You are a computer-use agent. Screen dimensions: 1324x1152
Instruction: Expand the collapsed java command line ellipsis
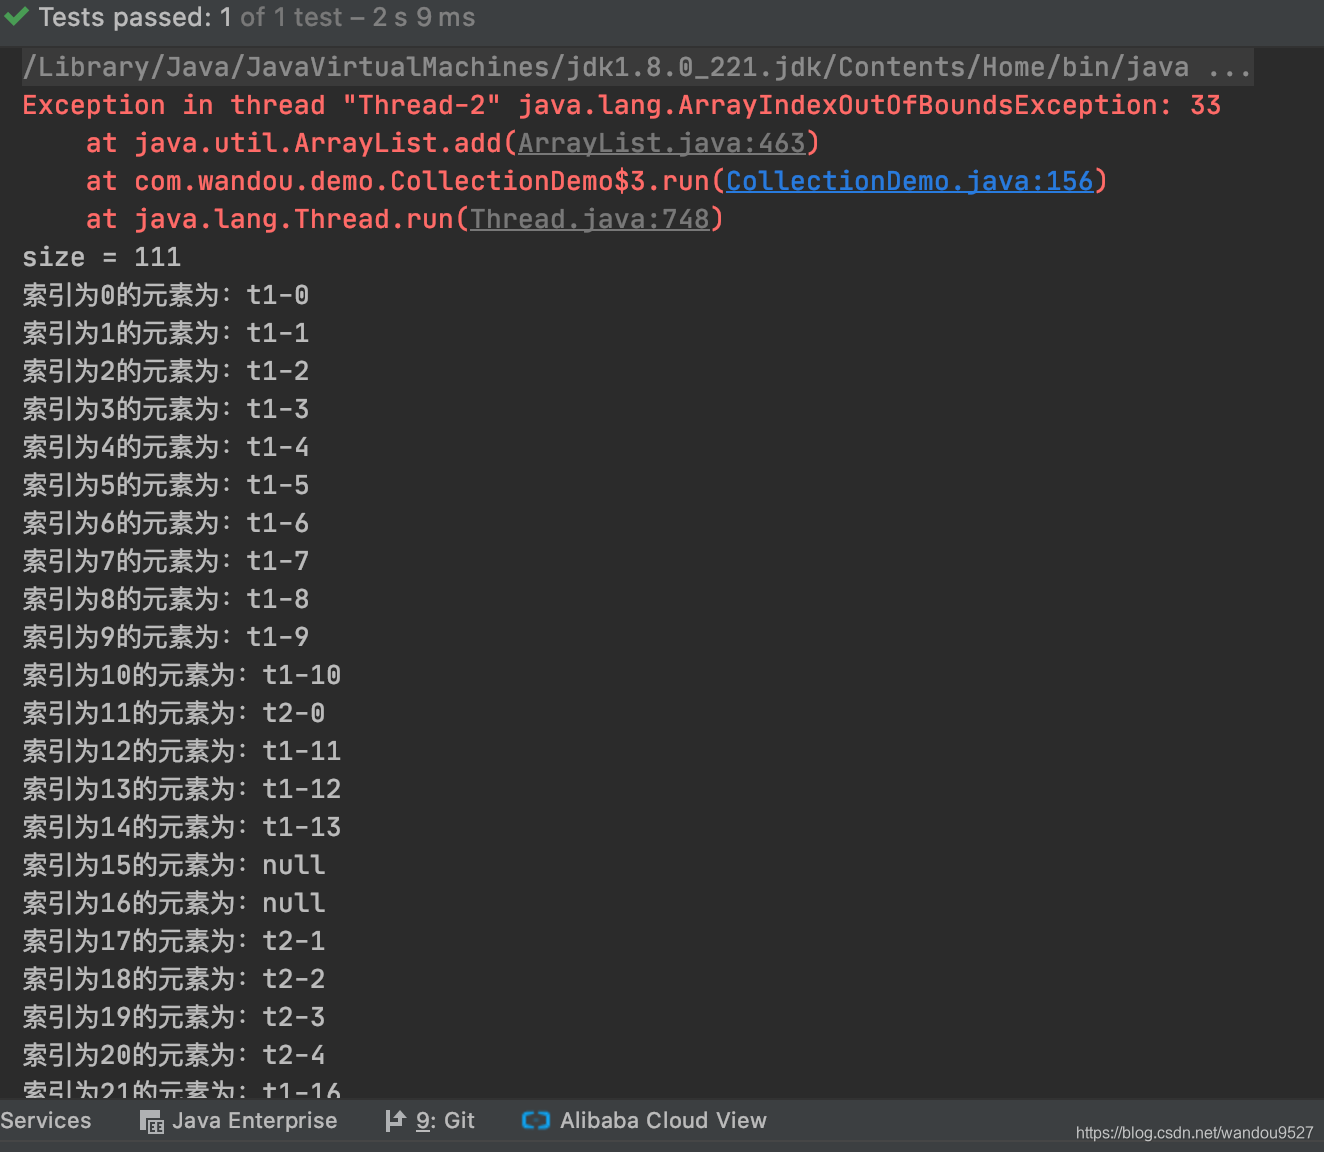coord(1229,67)
